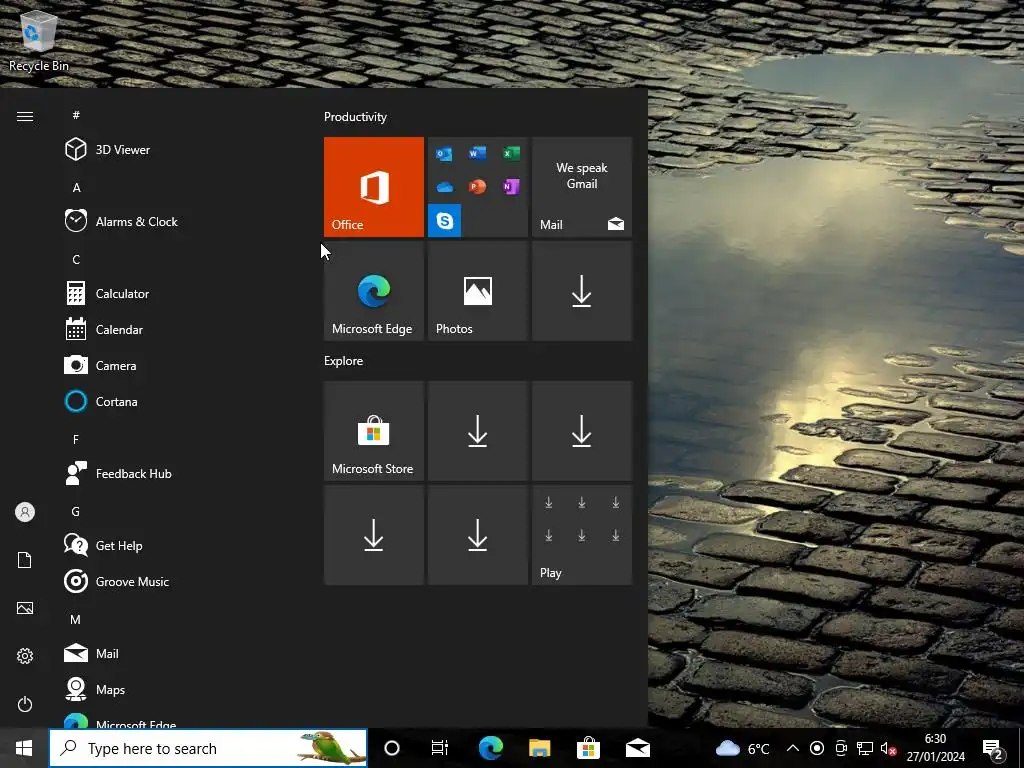This screenshot has width=1024, height=768.
Task: Open Pictures from Start sidebar
Action: pos(25,608)
